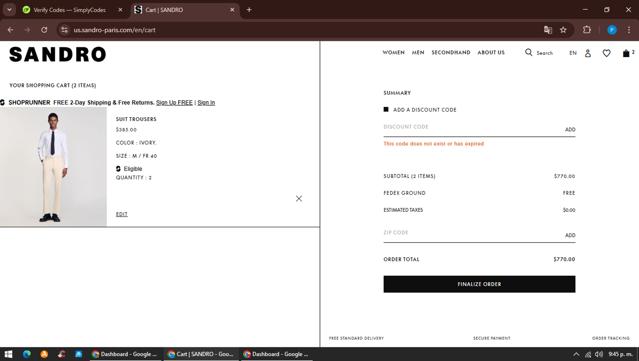Open the tab search dropdown arrow

pyautogui.click(x=9, y=10)
